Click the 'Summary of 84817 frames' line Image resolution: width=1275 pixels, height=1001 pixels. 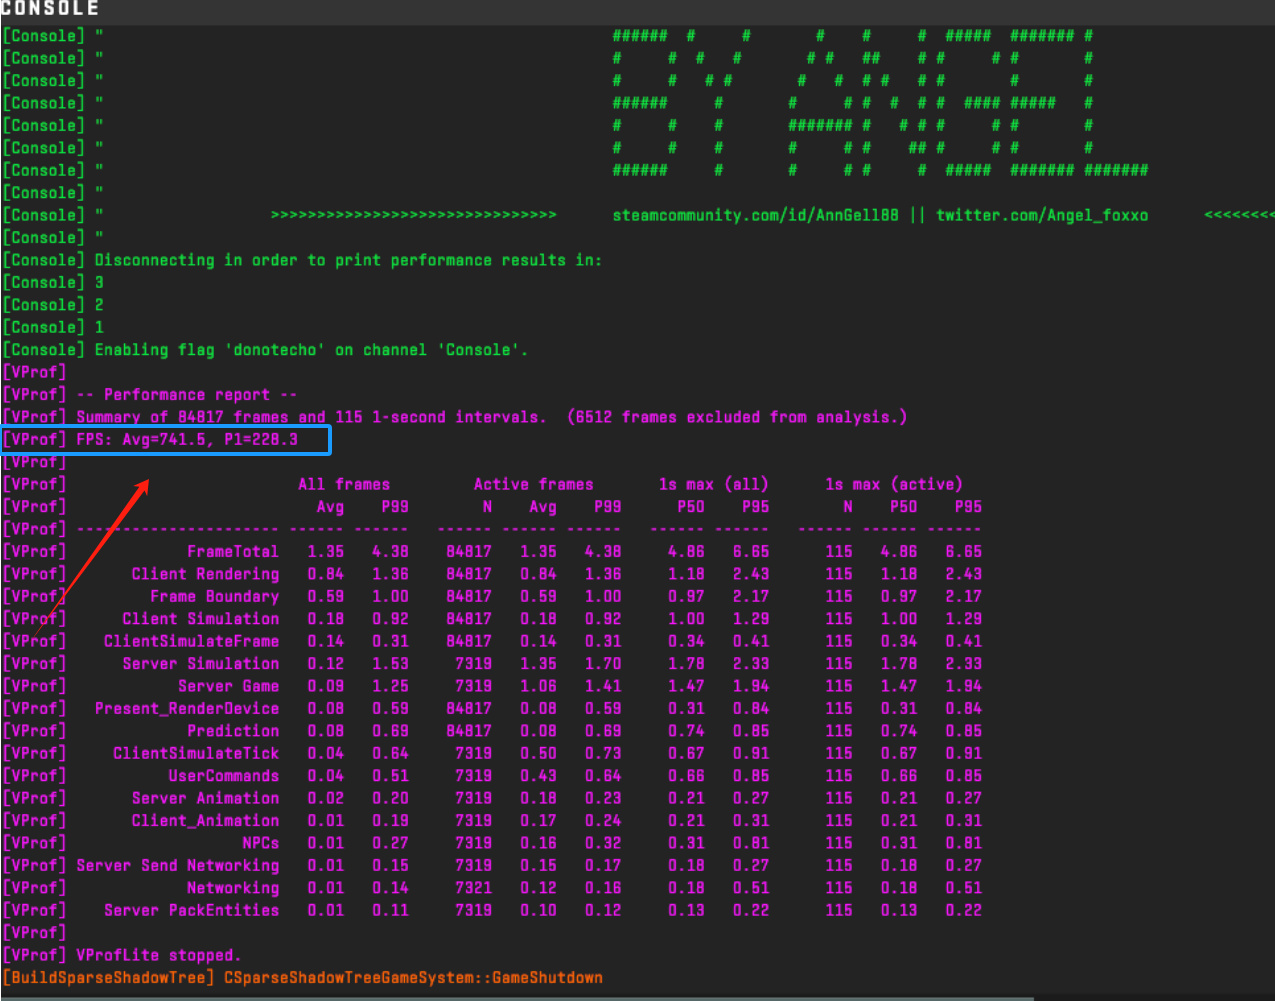pyautogui.click(x=455, y=417)
